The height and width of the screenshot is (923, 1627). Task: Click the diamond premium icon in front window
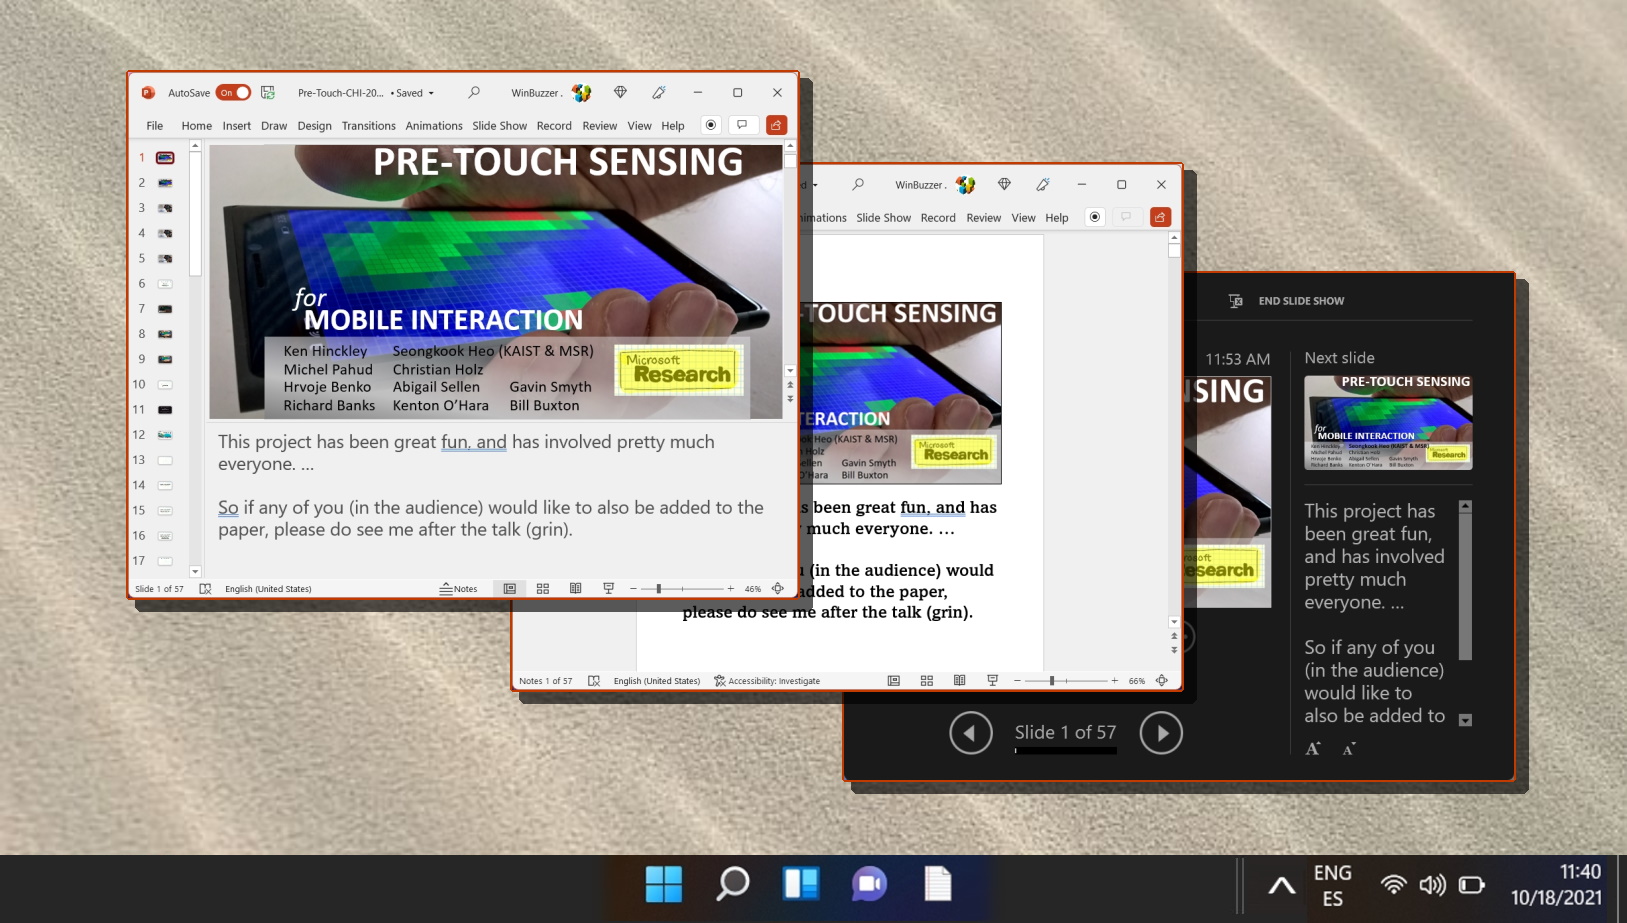pos(620,92)
